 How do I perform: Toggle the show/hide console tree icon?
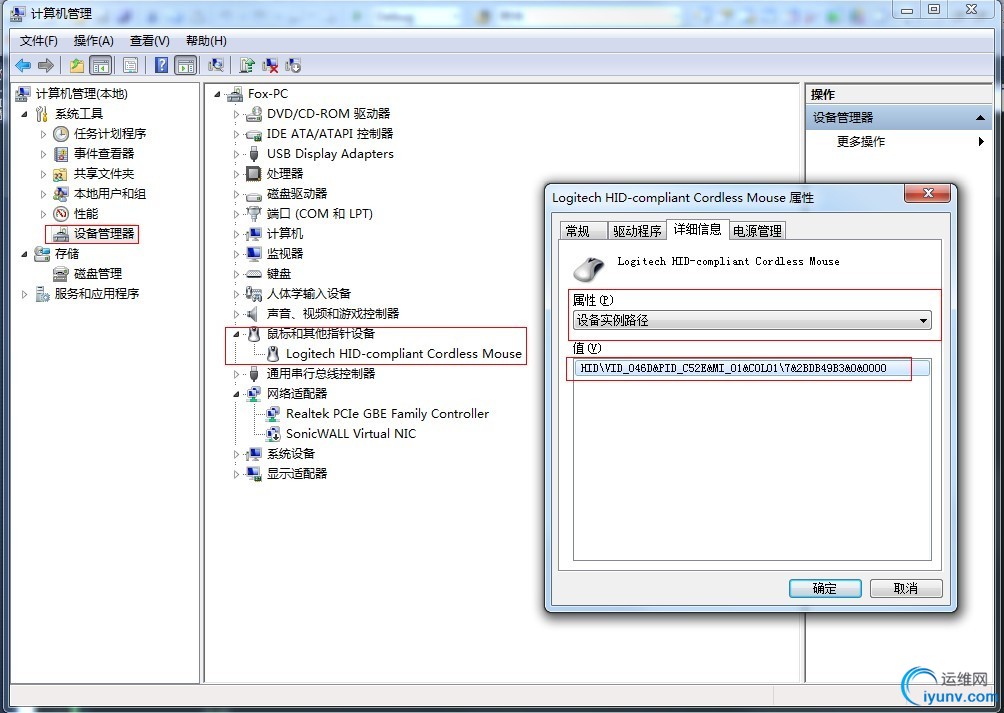[x=101, y=65]
